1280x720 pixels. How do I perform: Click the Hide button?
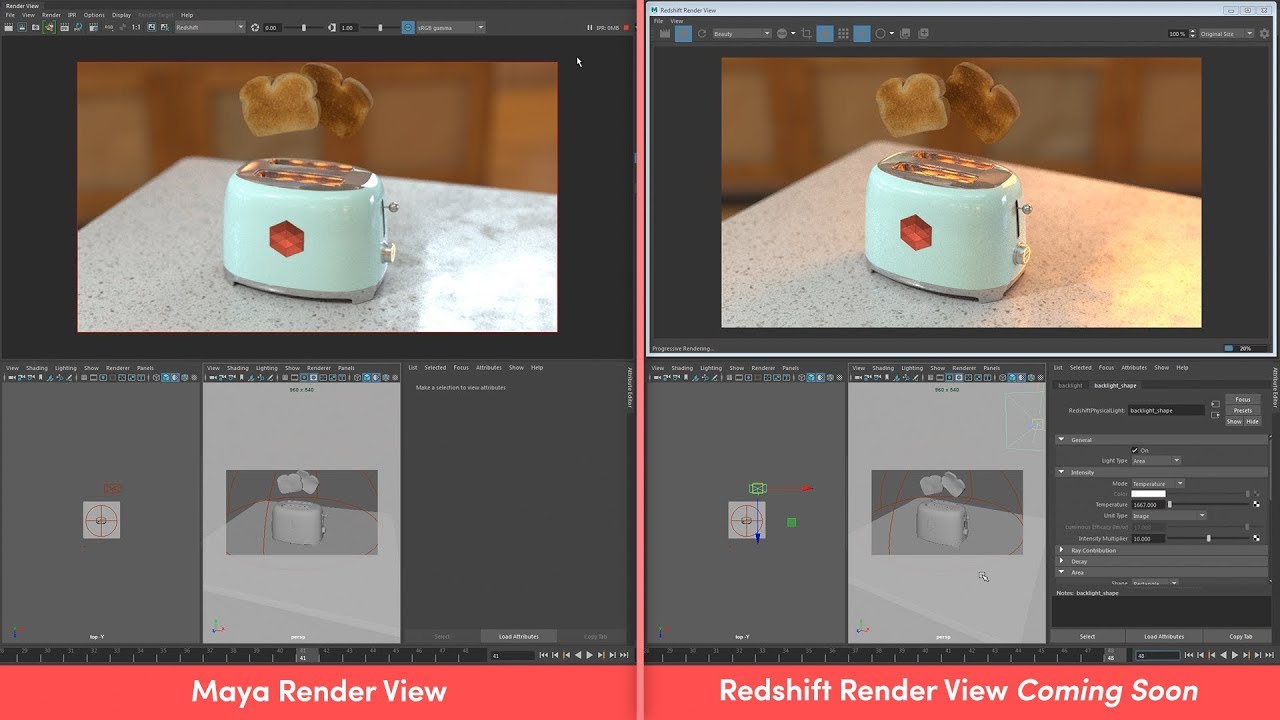click(x=1252, y=421)
